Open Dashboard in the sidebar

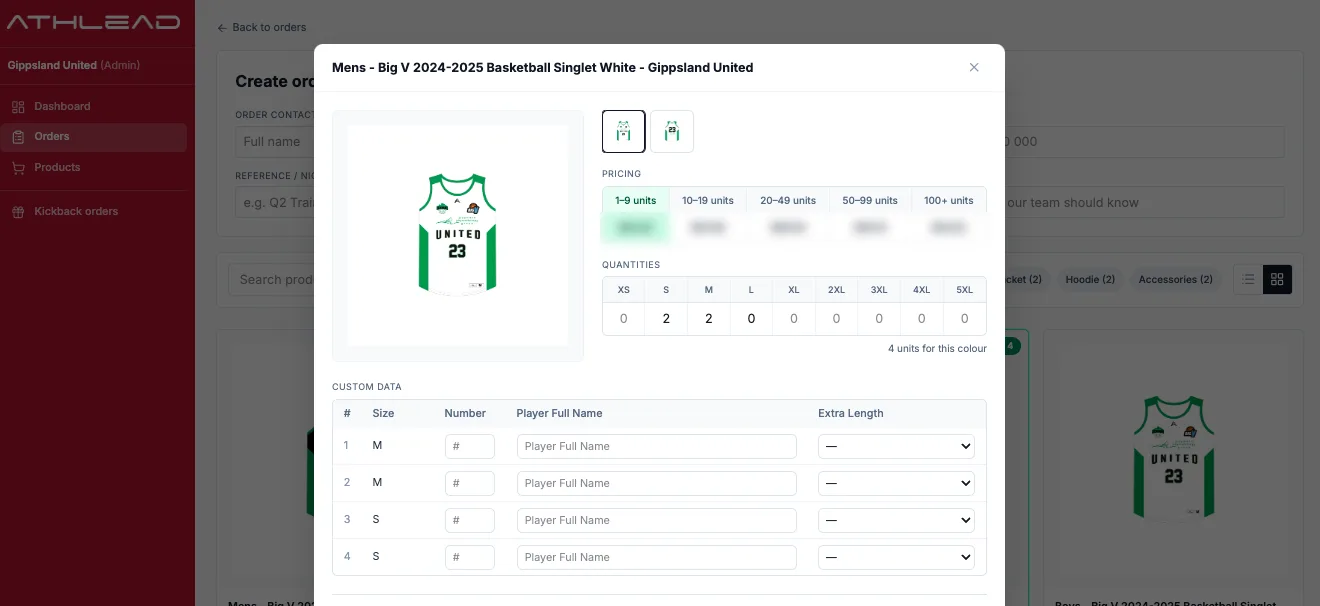click(94, 106)
